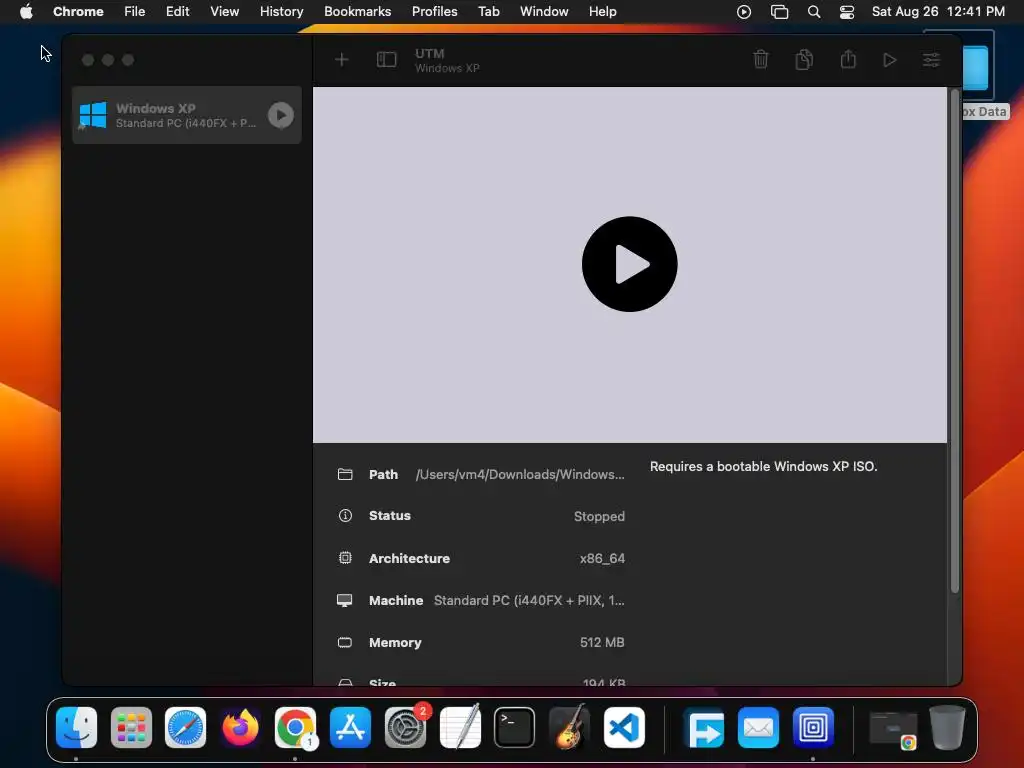
Task: Open the Window menu
Action: (544, 12)
